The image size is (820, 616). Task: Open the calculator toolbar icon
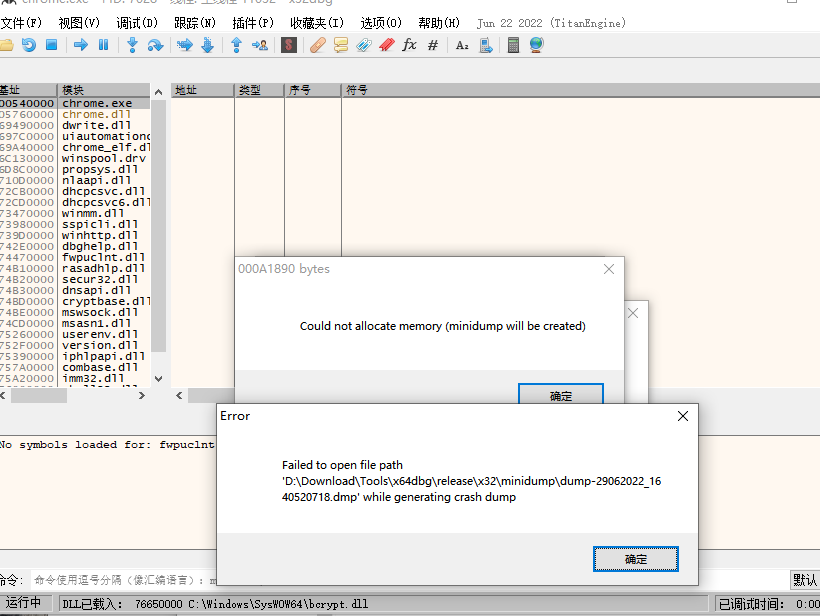pos(513,45)
